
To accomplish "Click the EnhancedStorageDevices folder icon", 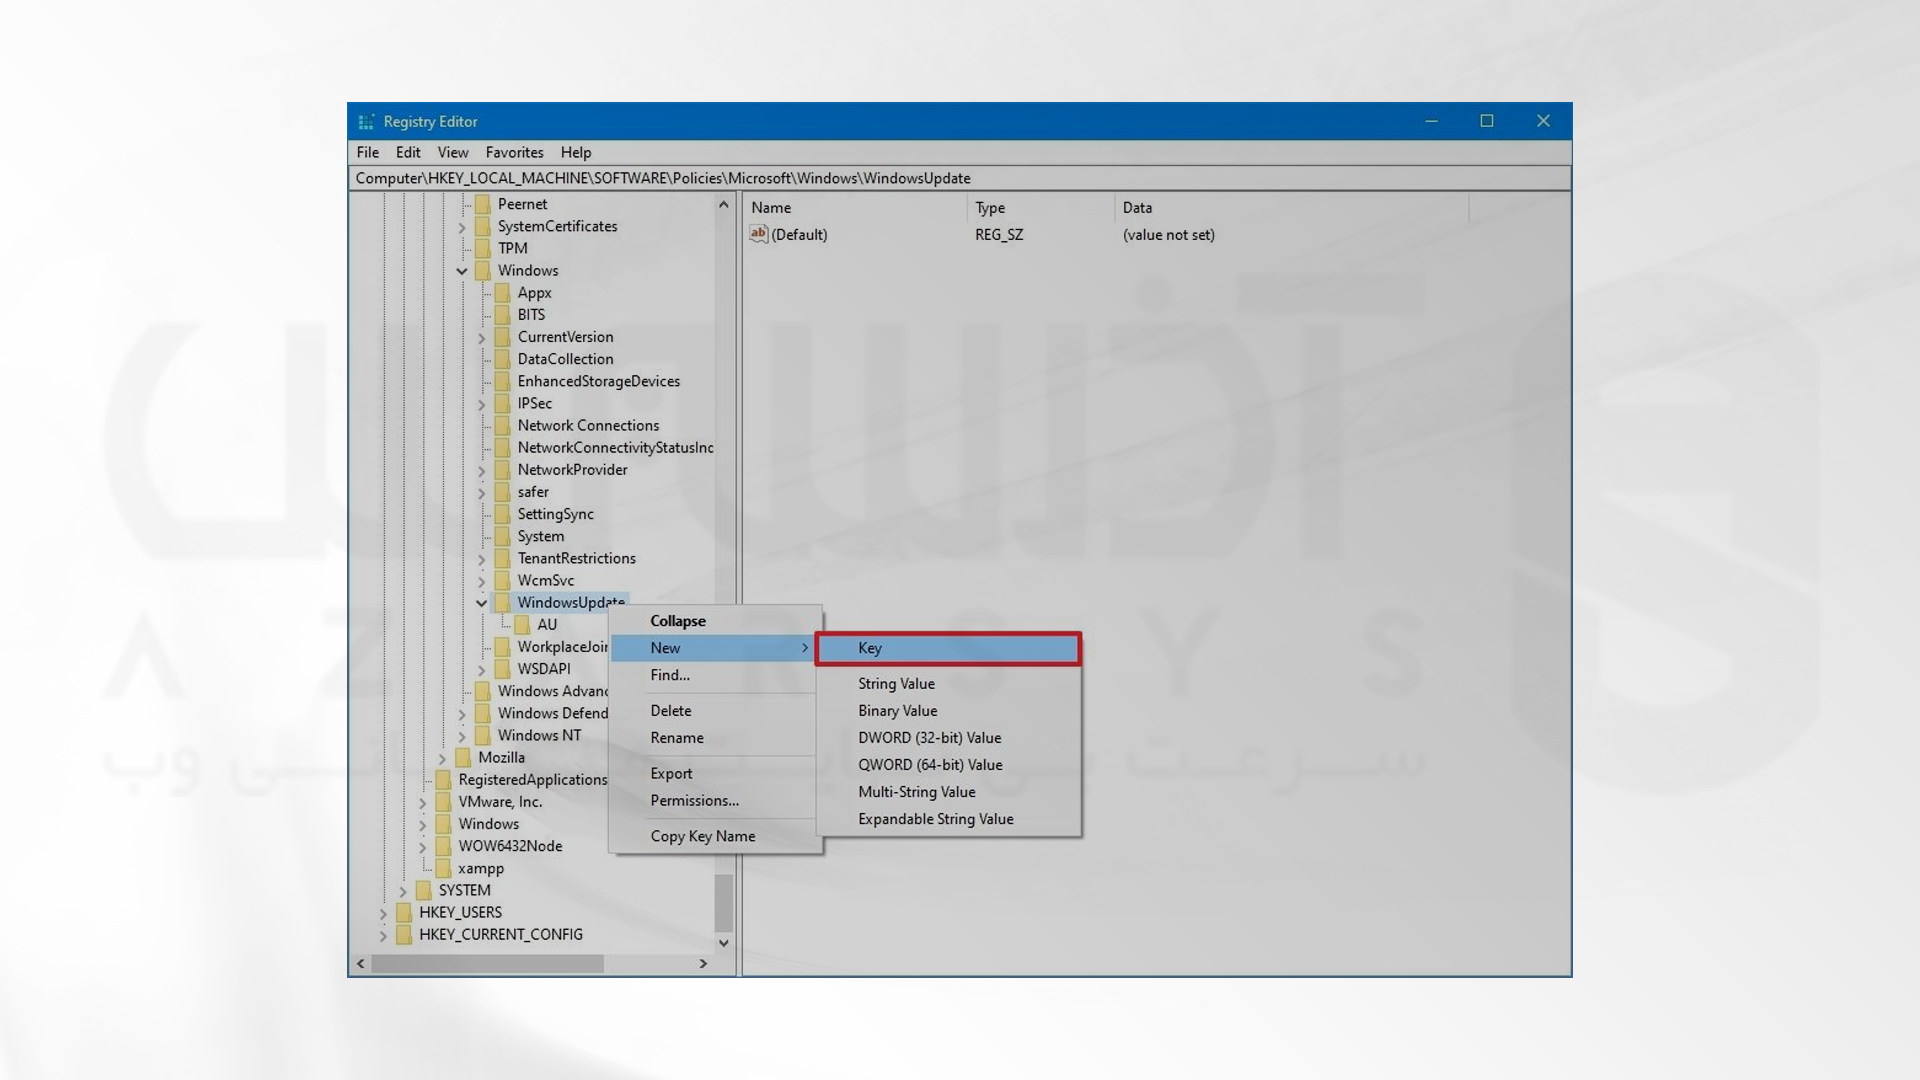I will coord(503,381).
